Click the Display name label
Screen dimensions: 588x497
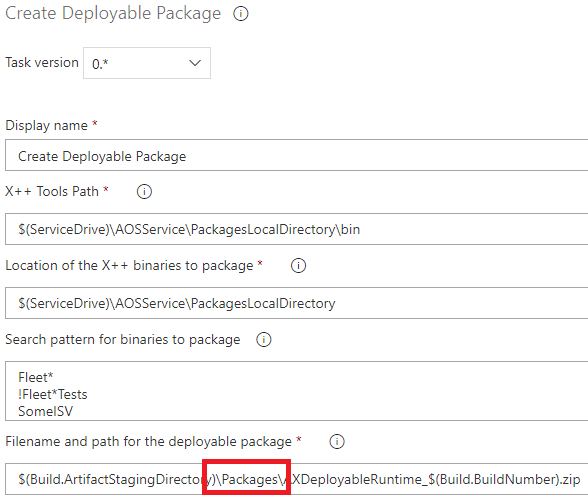[x=46, y=125]
